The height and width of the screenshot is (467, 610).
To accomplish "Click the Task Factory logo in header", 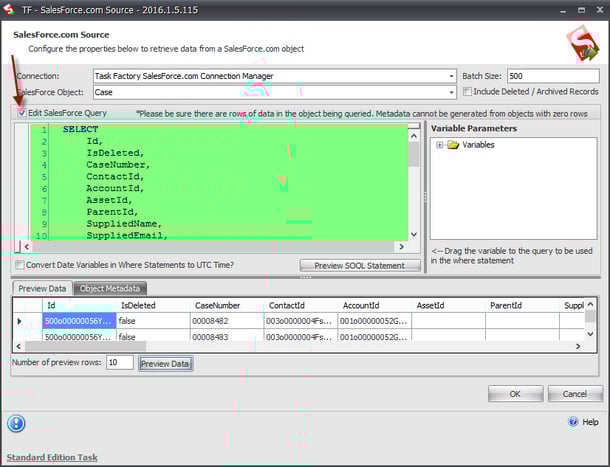I will 583,45.
